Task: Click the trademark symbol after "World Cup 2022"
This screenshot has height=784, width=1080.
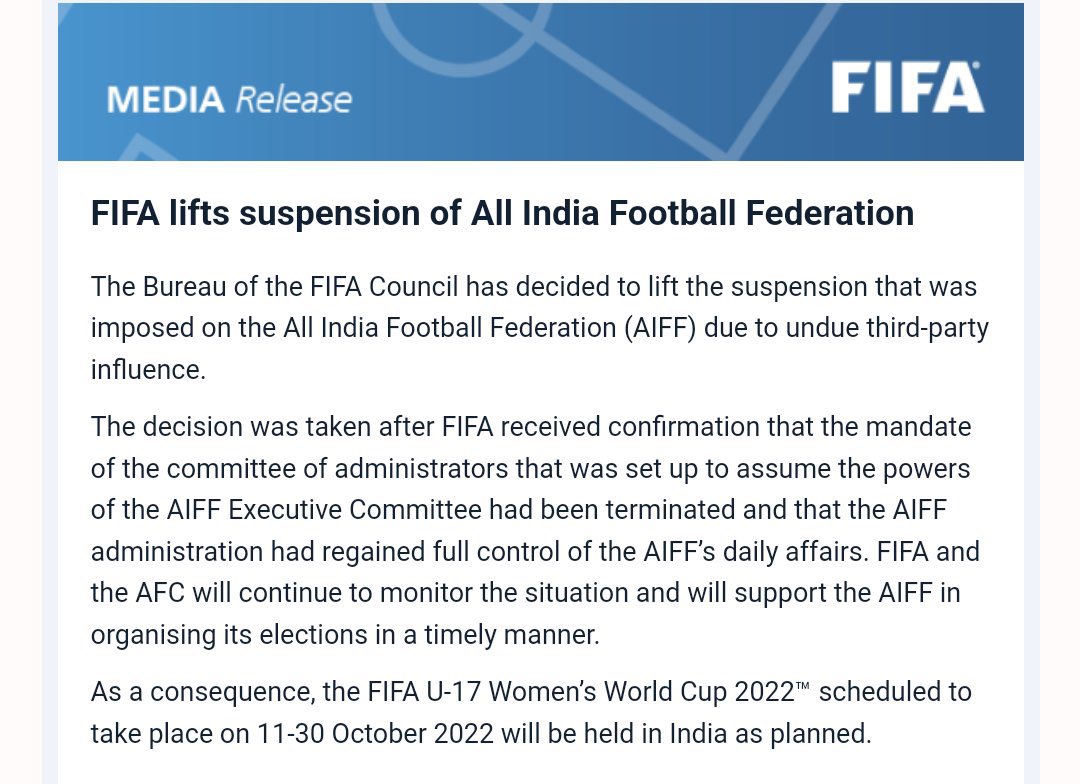Action: pyautogui.click(x=802, y=684)
